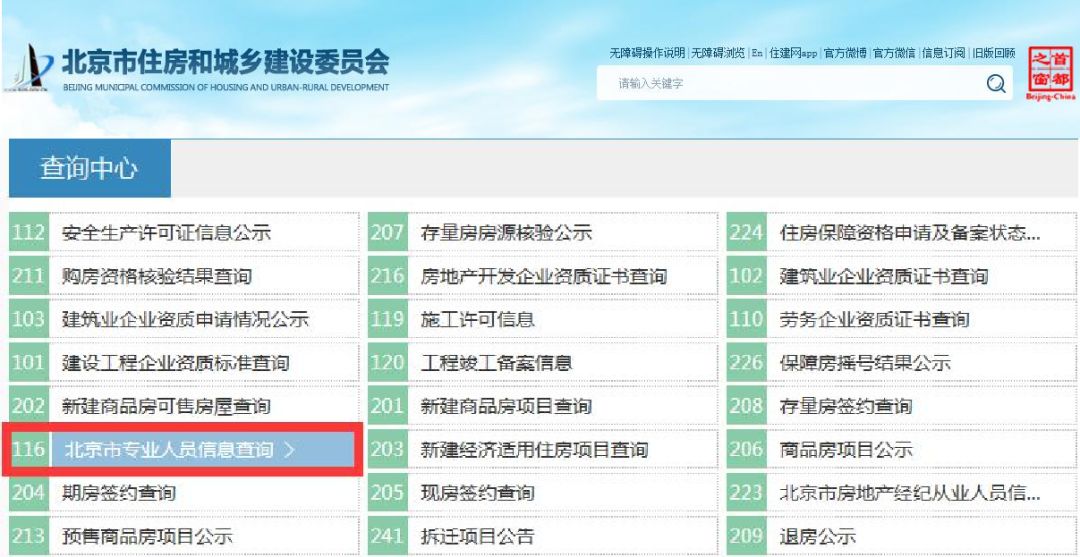The image size is (1080, 557).
Task: Switch to English via En link
Action: click(756, 53)
